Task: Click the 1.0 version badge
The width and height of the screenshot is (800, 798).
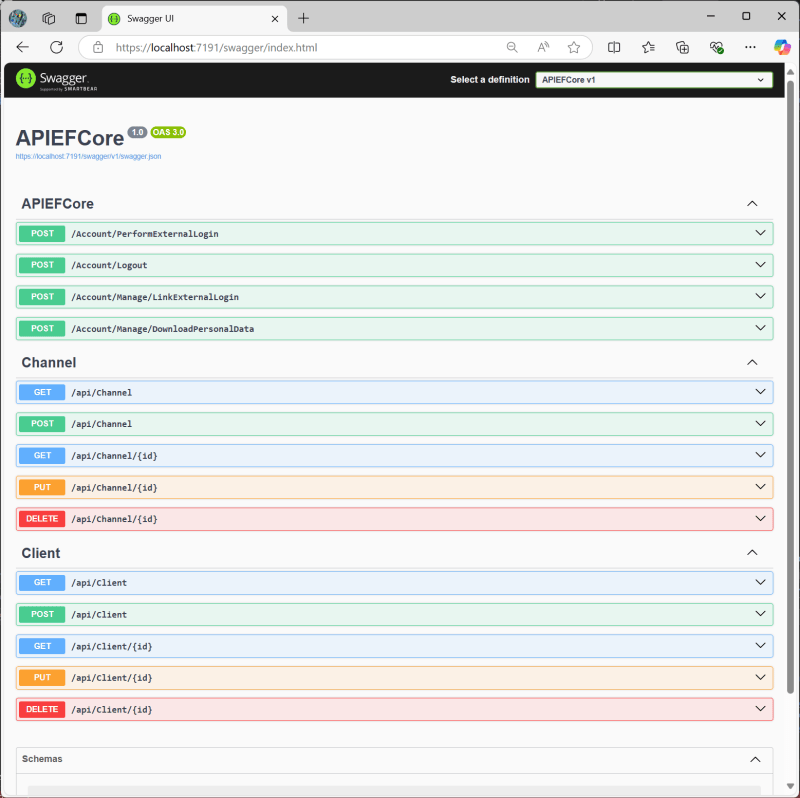Action: click(137, 132)
